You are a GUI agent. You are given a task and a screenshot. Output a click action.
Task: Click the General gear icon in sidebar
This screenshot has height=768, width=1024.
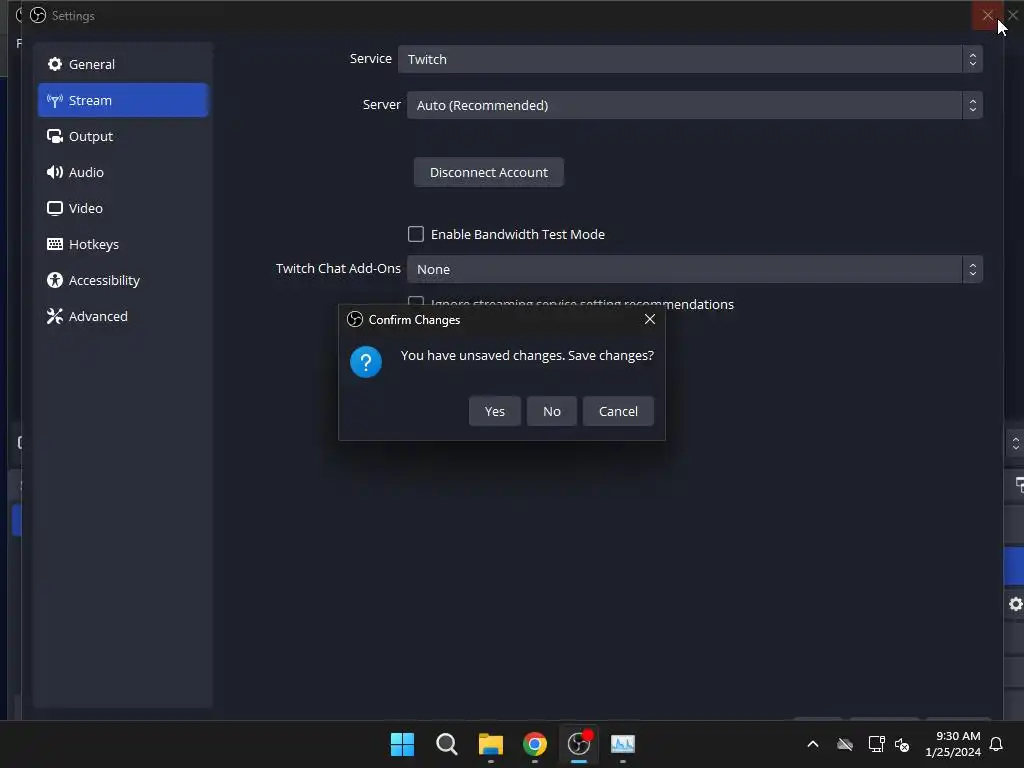click(55, 64)
